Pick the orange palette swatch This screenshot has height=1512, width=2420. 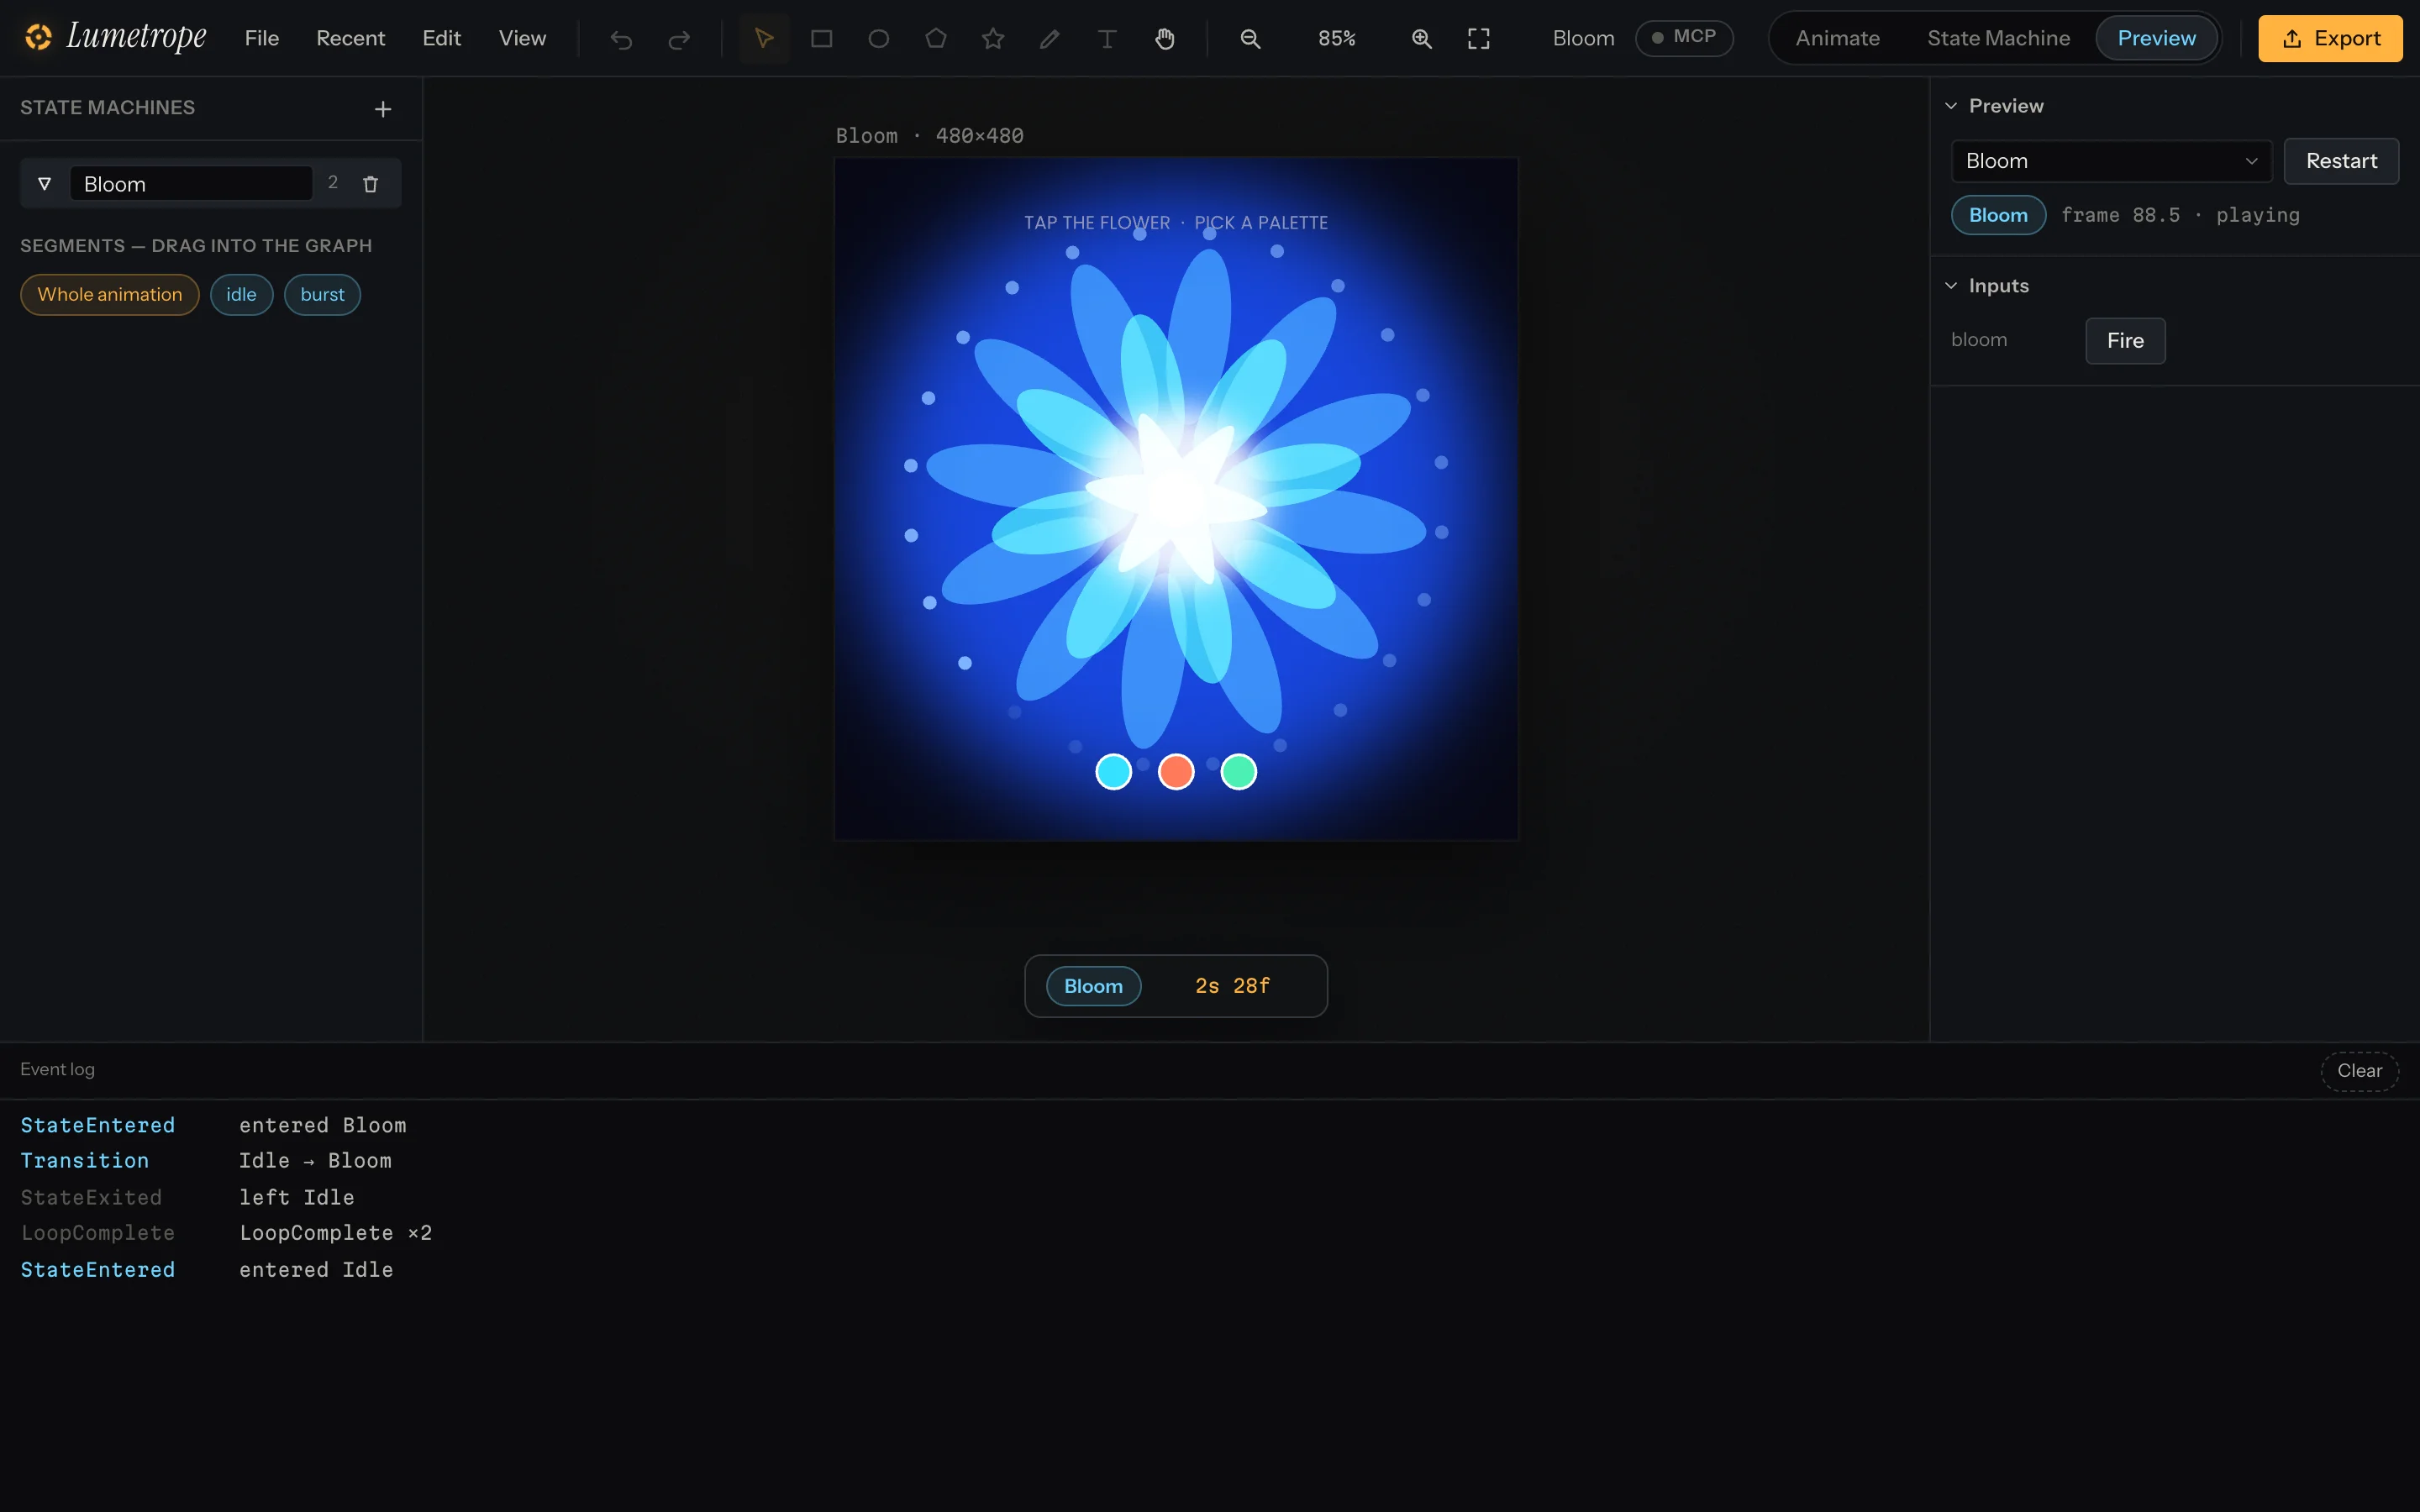pos(1176,772)
